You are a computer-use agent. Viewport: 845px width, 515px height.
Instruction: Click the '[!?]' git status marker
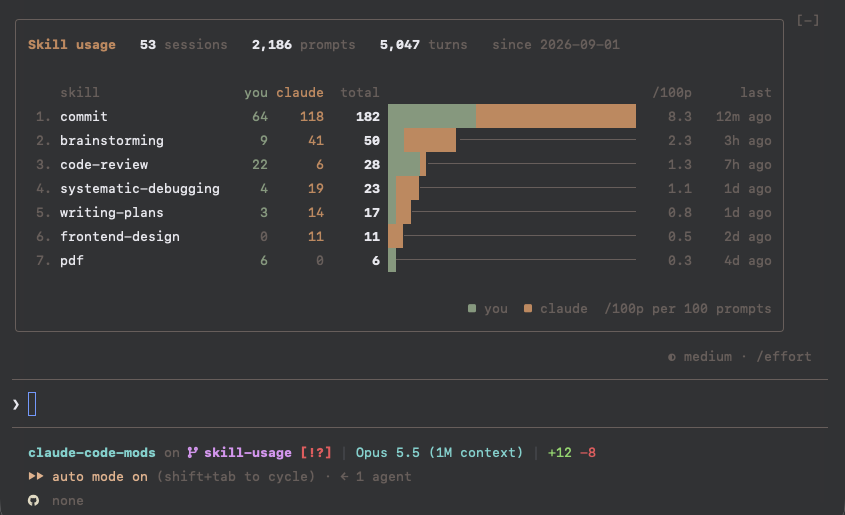coord(316,453)
